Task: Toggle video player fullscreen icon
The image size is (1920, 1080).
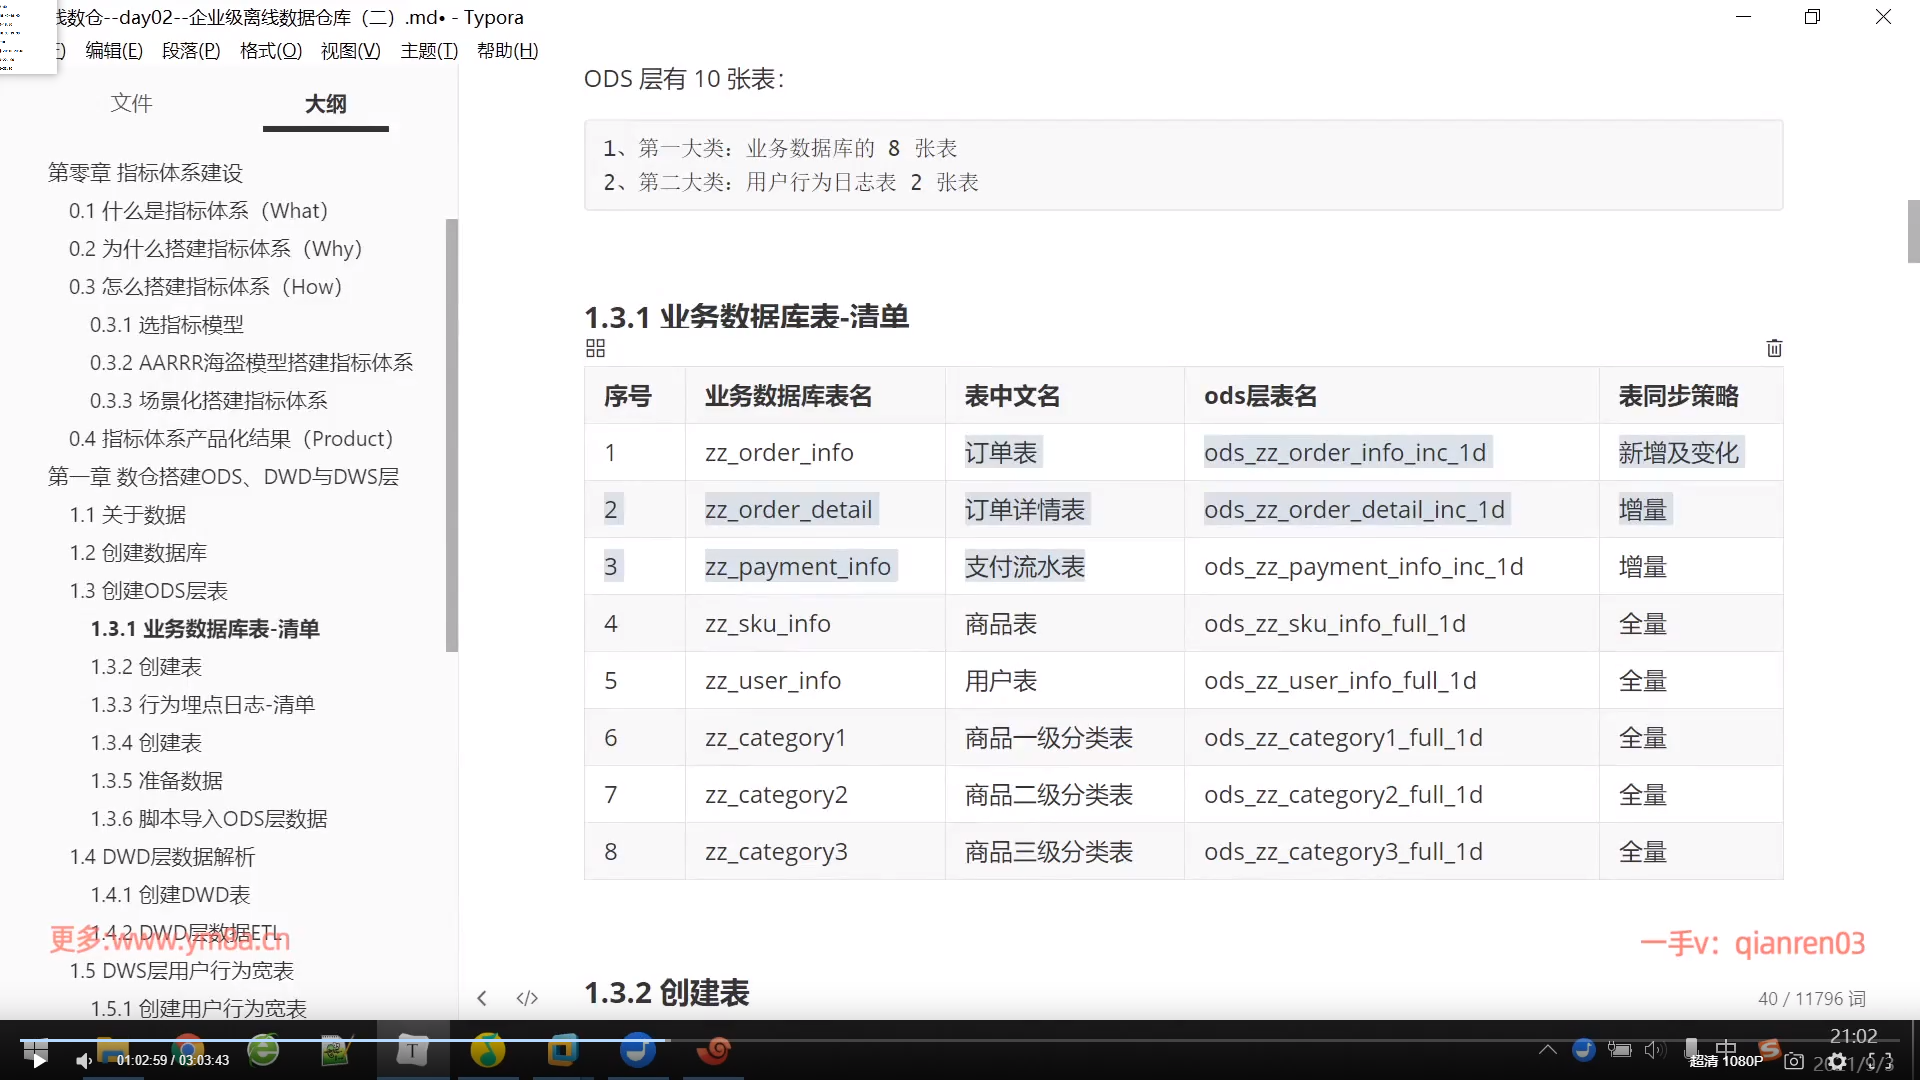Action: coord(1880,1061)
